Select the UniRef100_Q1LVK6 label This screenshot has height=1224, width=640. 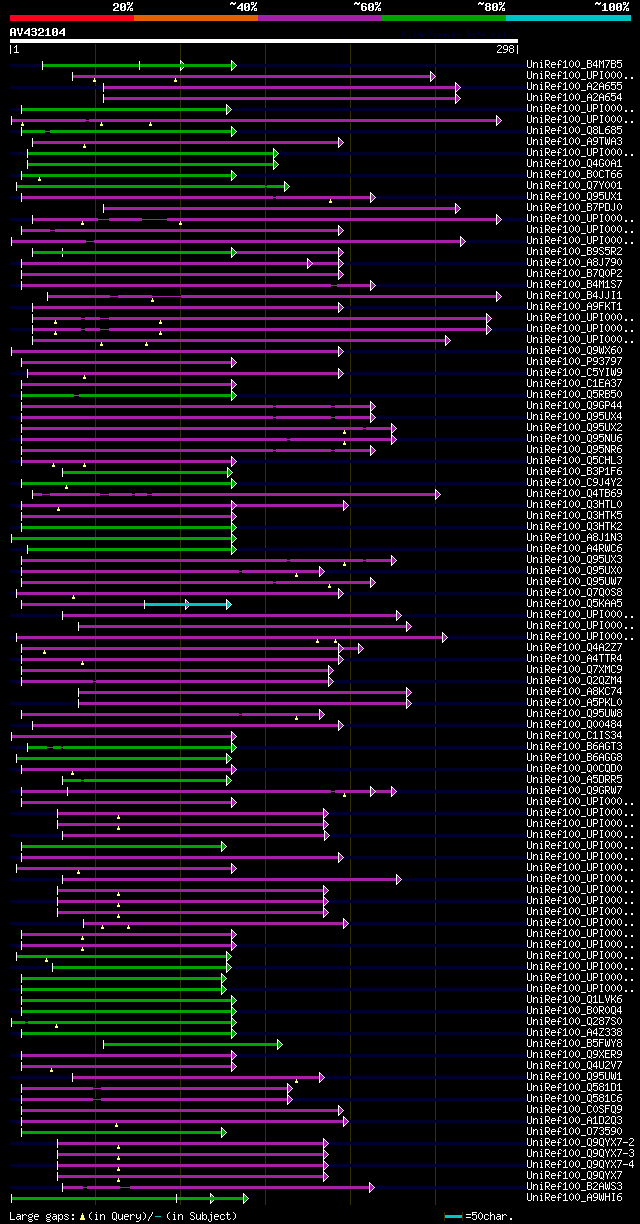(574, 1000)
